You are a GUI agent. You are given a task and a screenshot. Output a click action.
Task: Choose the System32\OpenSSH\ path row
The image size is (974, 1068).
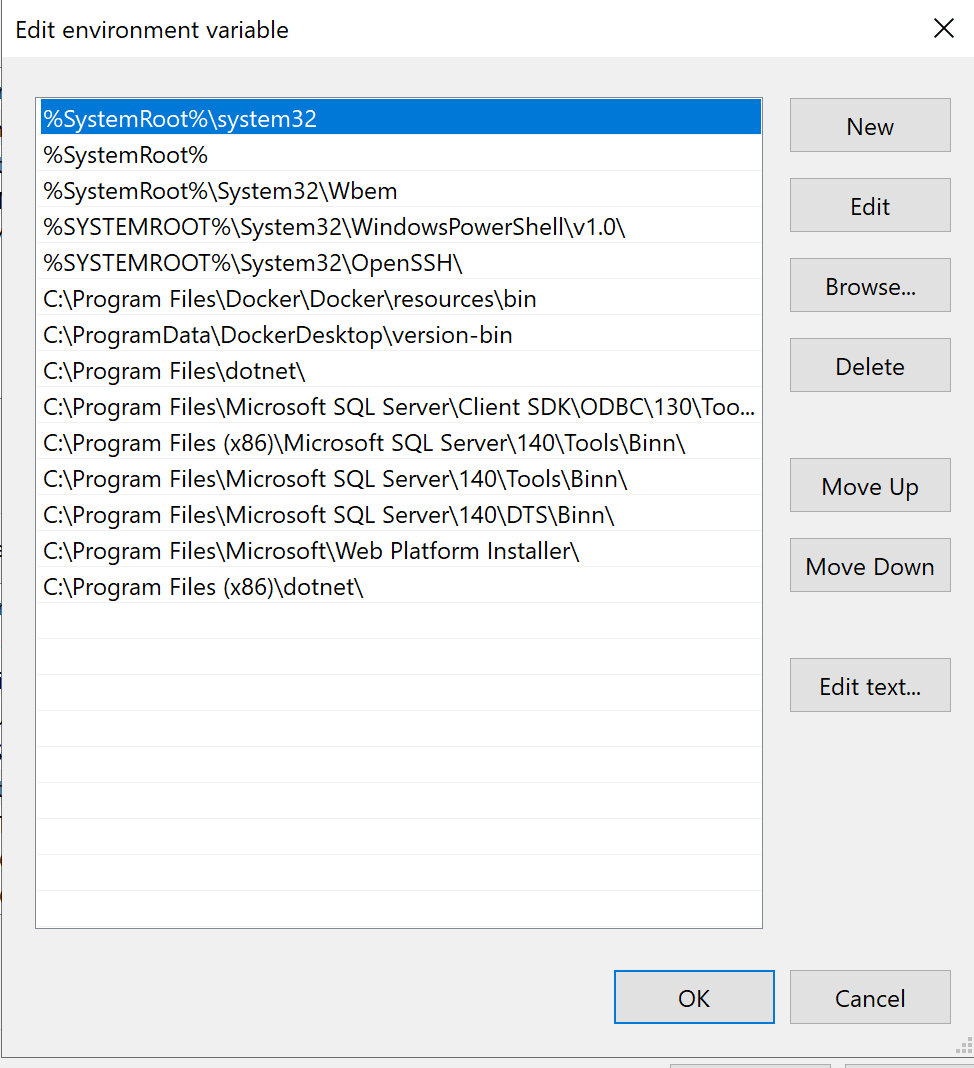[400, 262]
